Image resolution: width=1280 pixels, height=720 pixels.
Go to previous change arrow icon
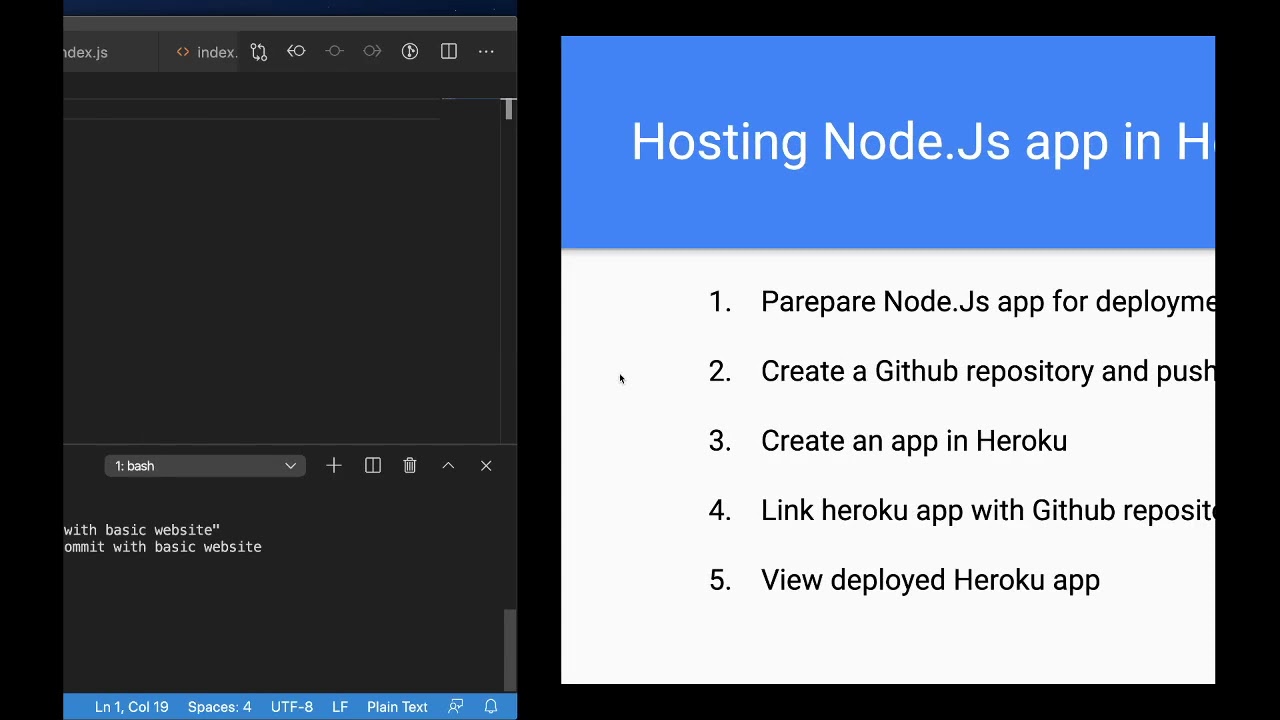coord(296,51)
